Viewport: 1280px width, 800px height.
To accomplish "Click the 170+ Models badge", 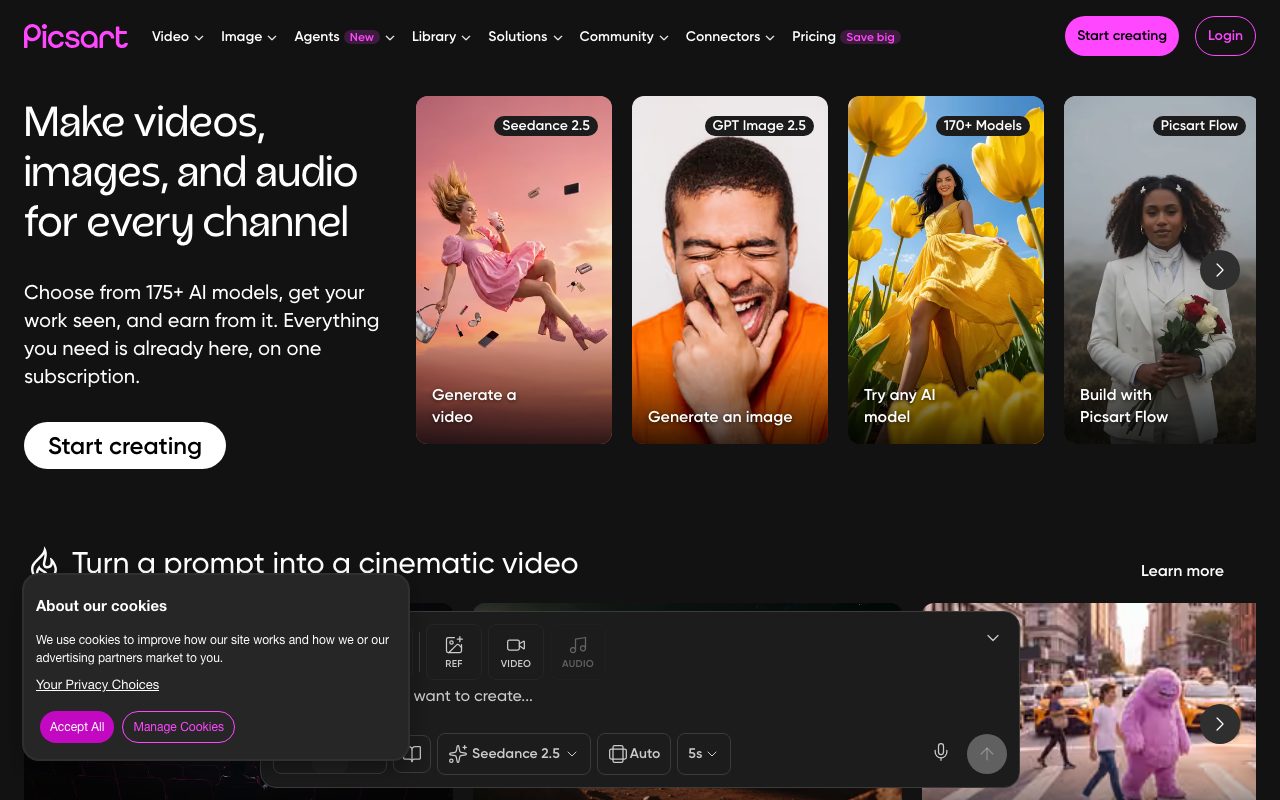I will click(983, 125).
